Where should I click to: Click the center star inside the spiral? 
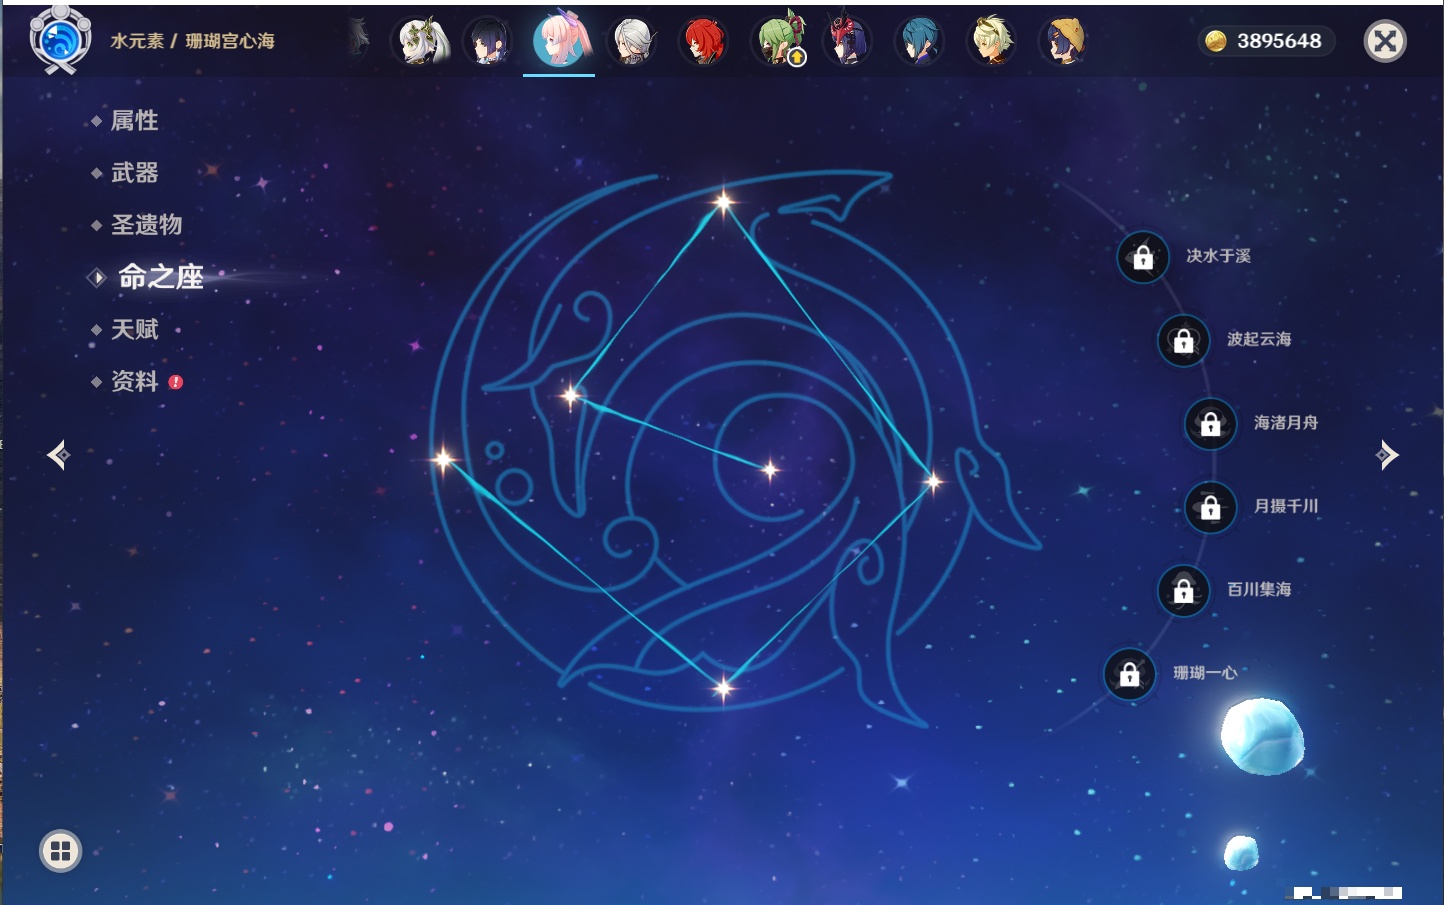tap(770, 469)
